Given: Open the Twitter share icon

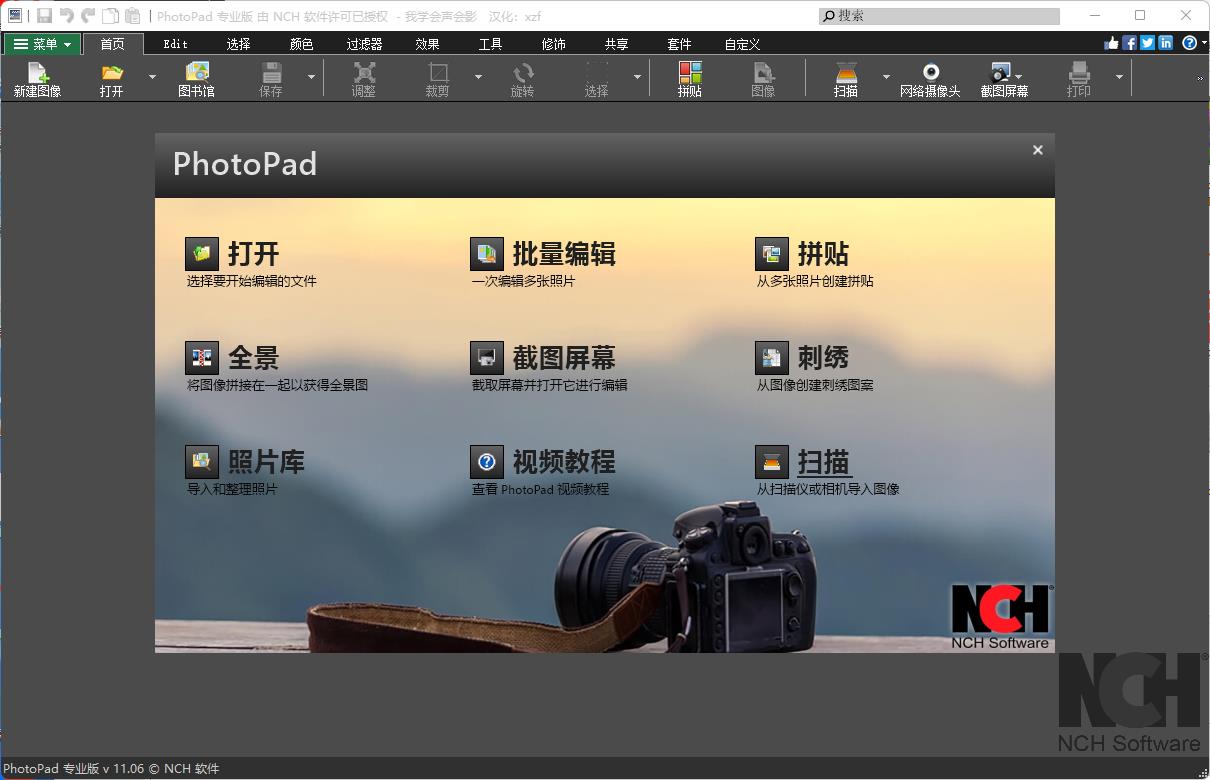Looking at the screenshot, I should (x=1148, y=43).
